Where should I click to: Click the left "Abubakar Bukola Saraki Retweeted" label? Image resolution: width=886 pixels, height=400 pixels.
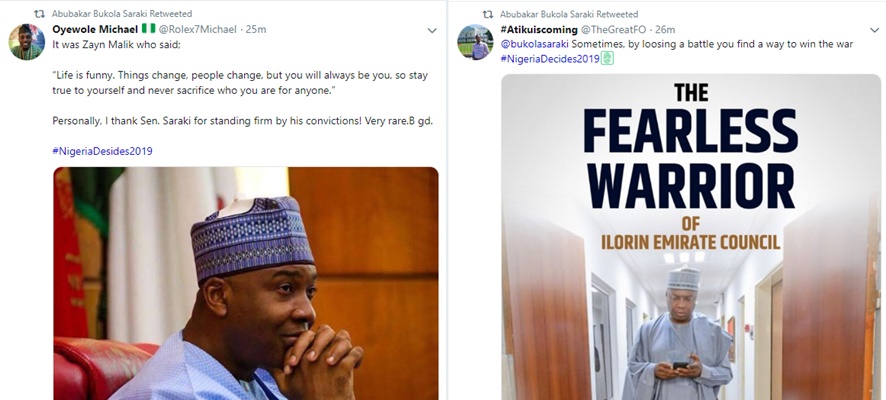coord(109,15)
